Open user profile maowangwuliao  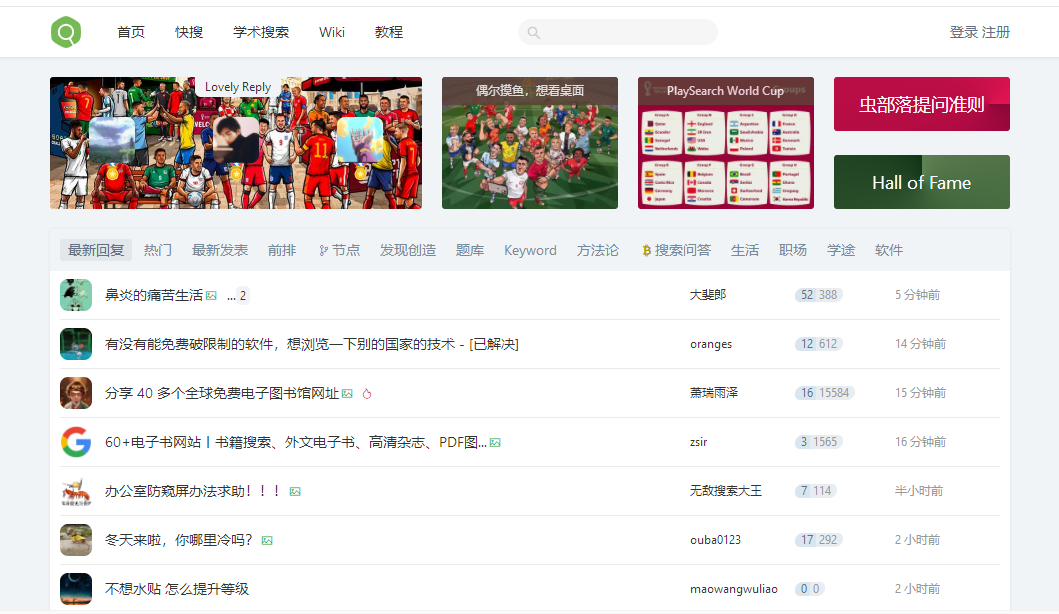(733, 589)
